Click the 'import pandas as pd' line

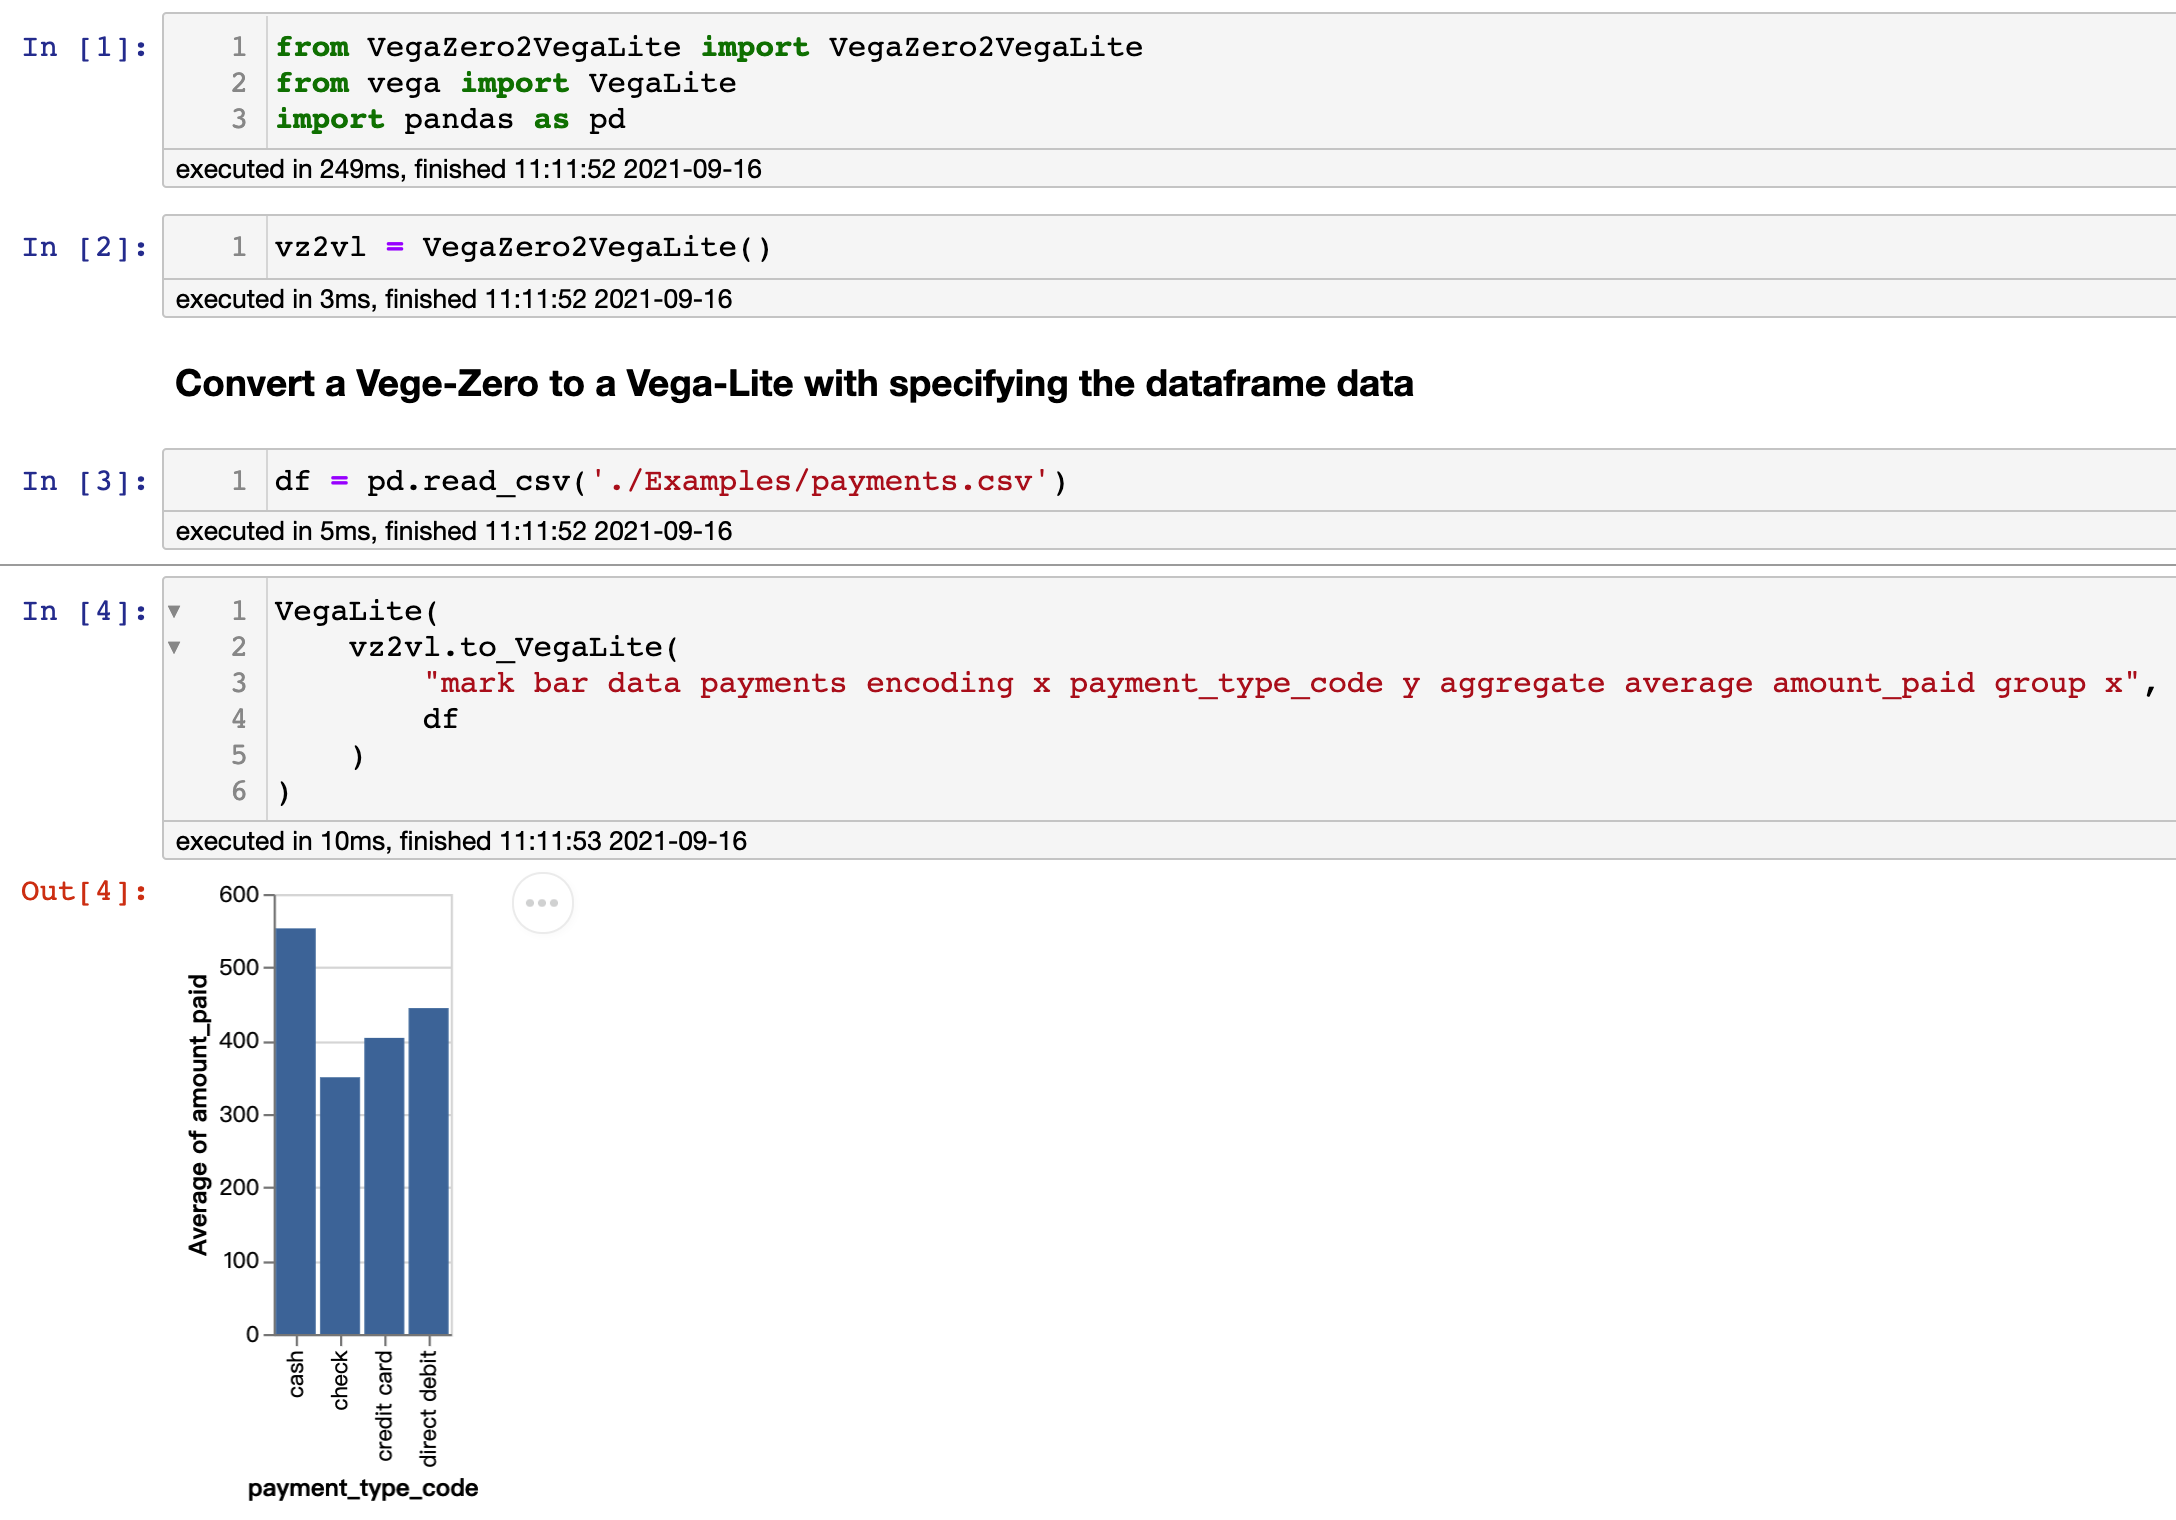click(450, 119)
